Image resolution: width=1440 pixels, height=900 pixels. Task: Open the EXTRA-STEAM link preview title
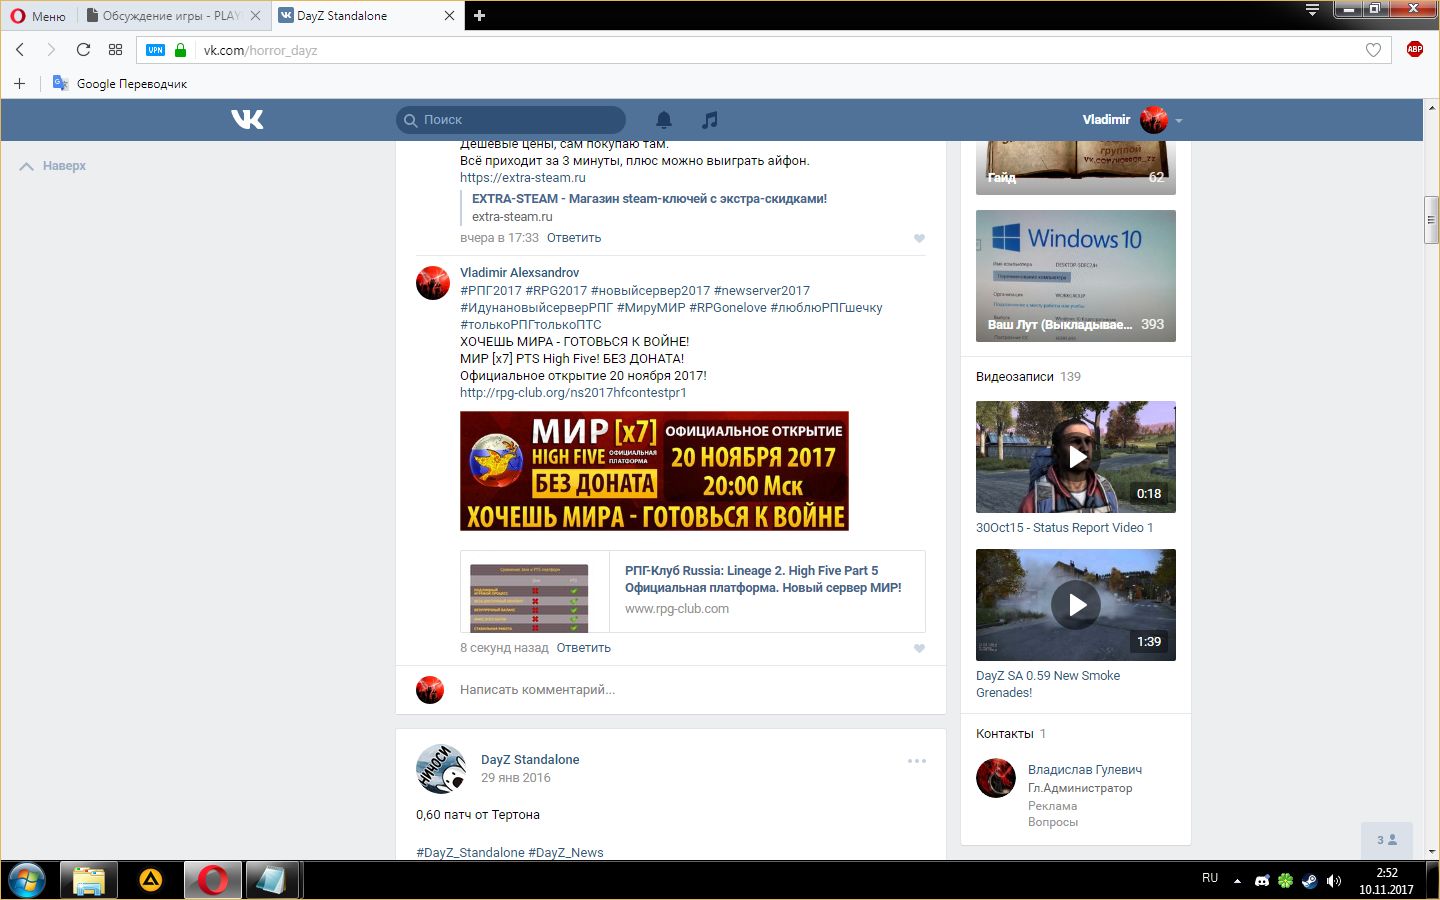point(649,199)
